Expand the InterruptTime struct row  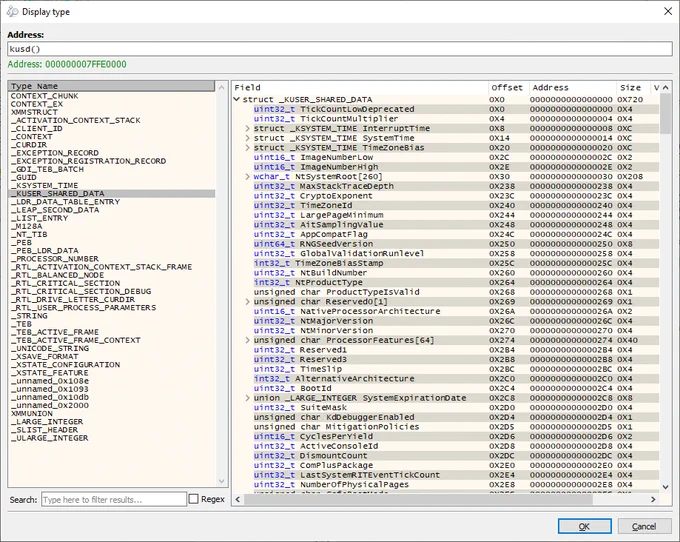click(247, 128)
